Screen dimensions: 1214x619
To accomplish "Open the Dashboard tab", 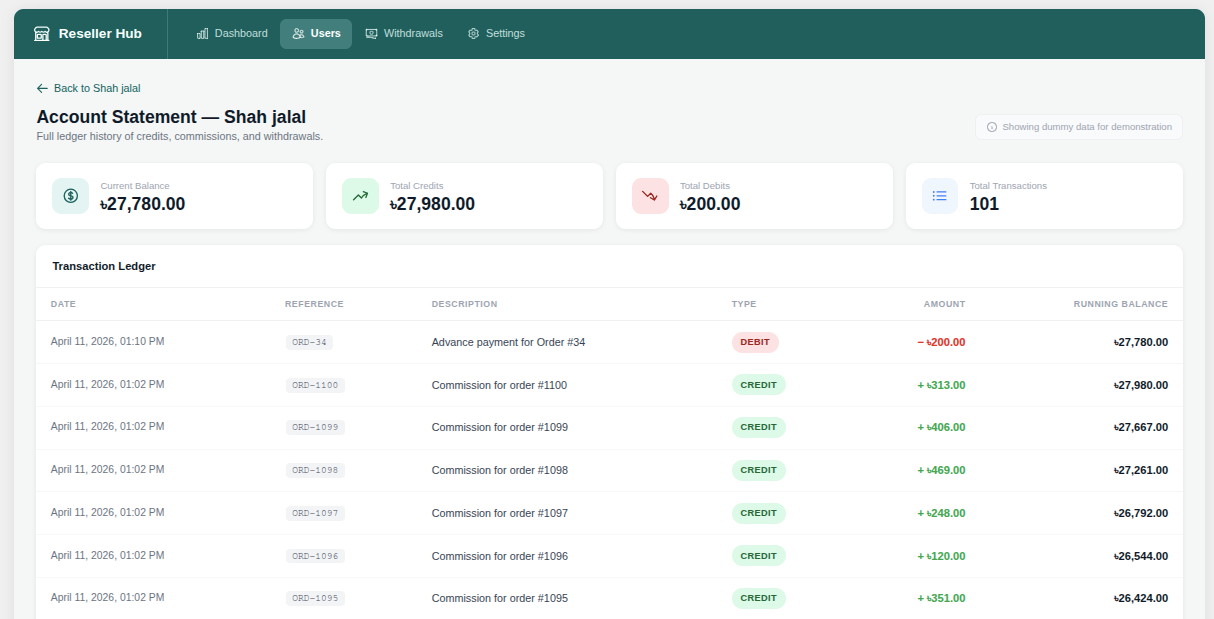I will coord(232,34).
